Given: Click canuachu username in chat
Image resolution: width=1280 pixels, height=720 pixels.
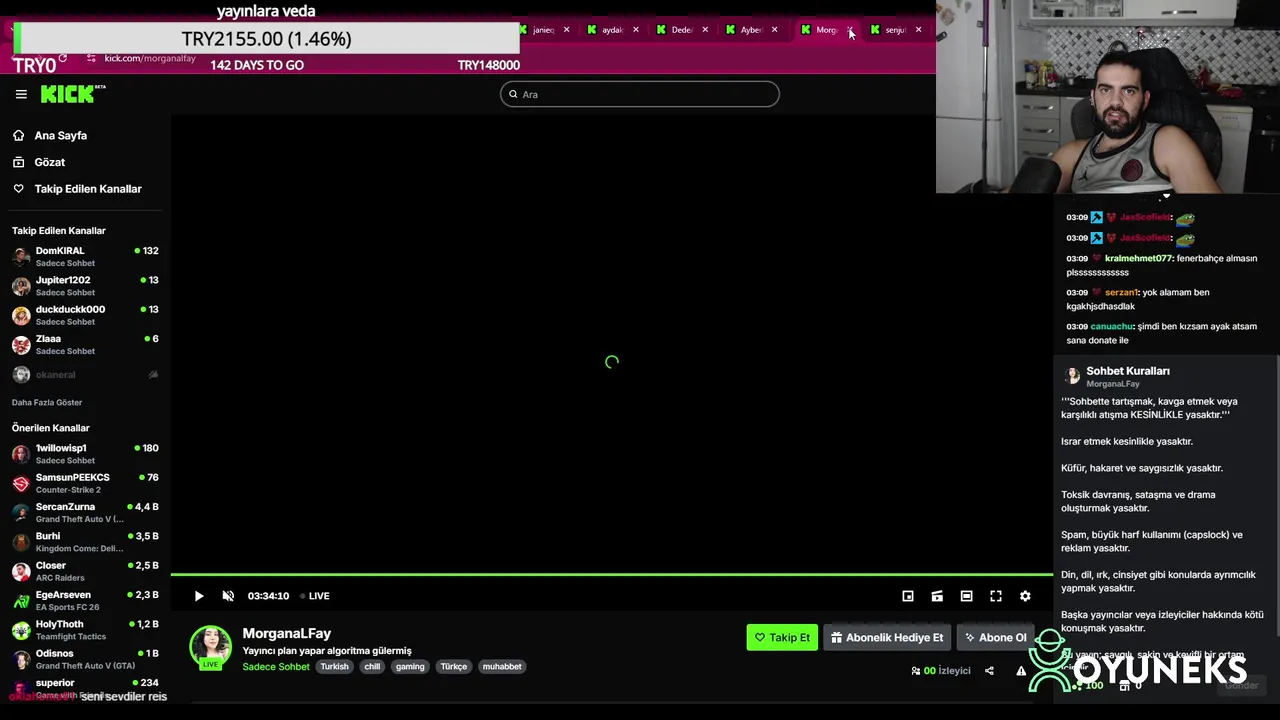Looking at the screenshot, I should pyautogui.click(x=1111, y=326).
